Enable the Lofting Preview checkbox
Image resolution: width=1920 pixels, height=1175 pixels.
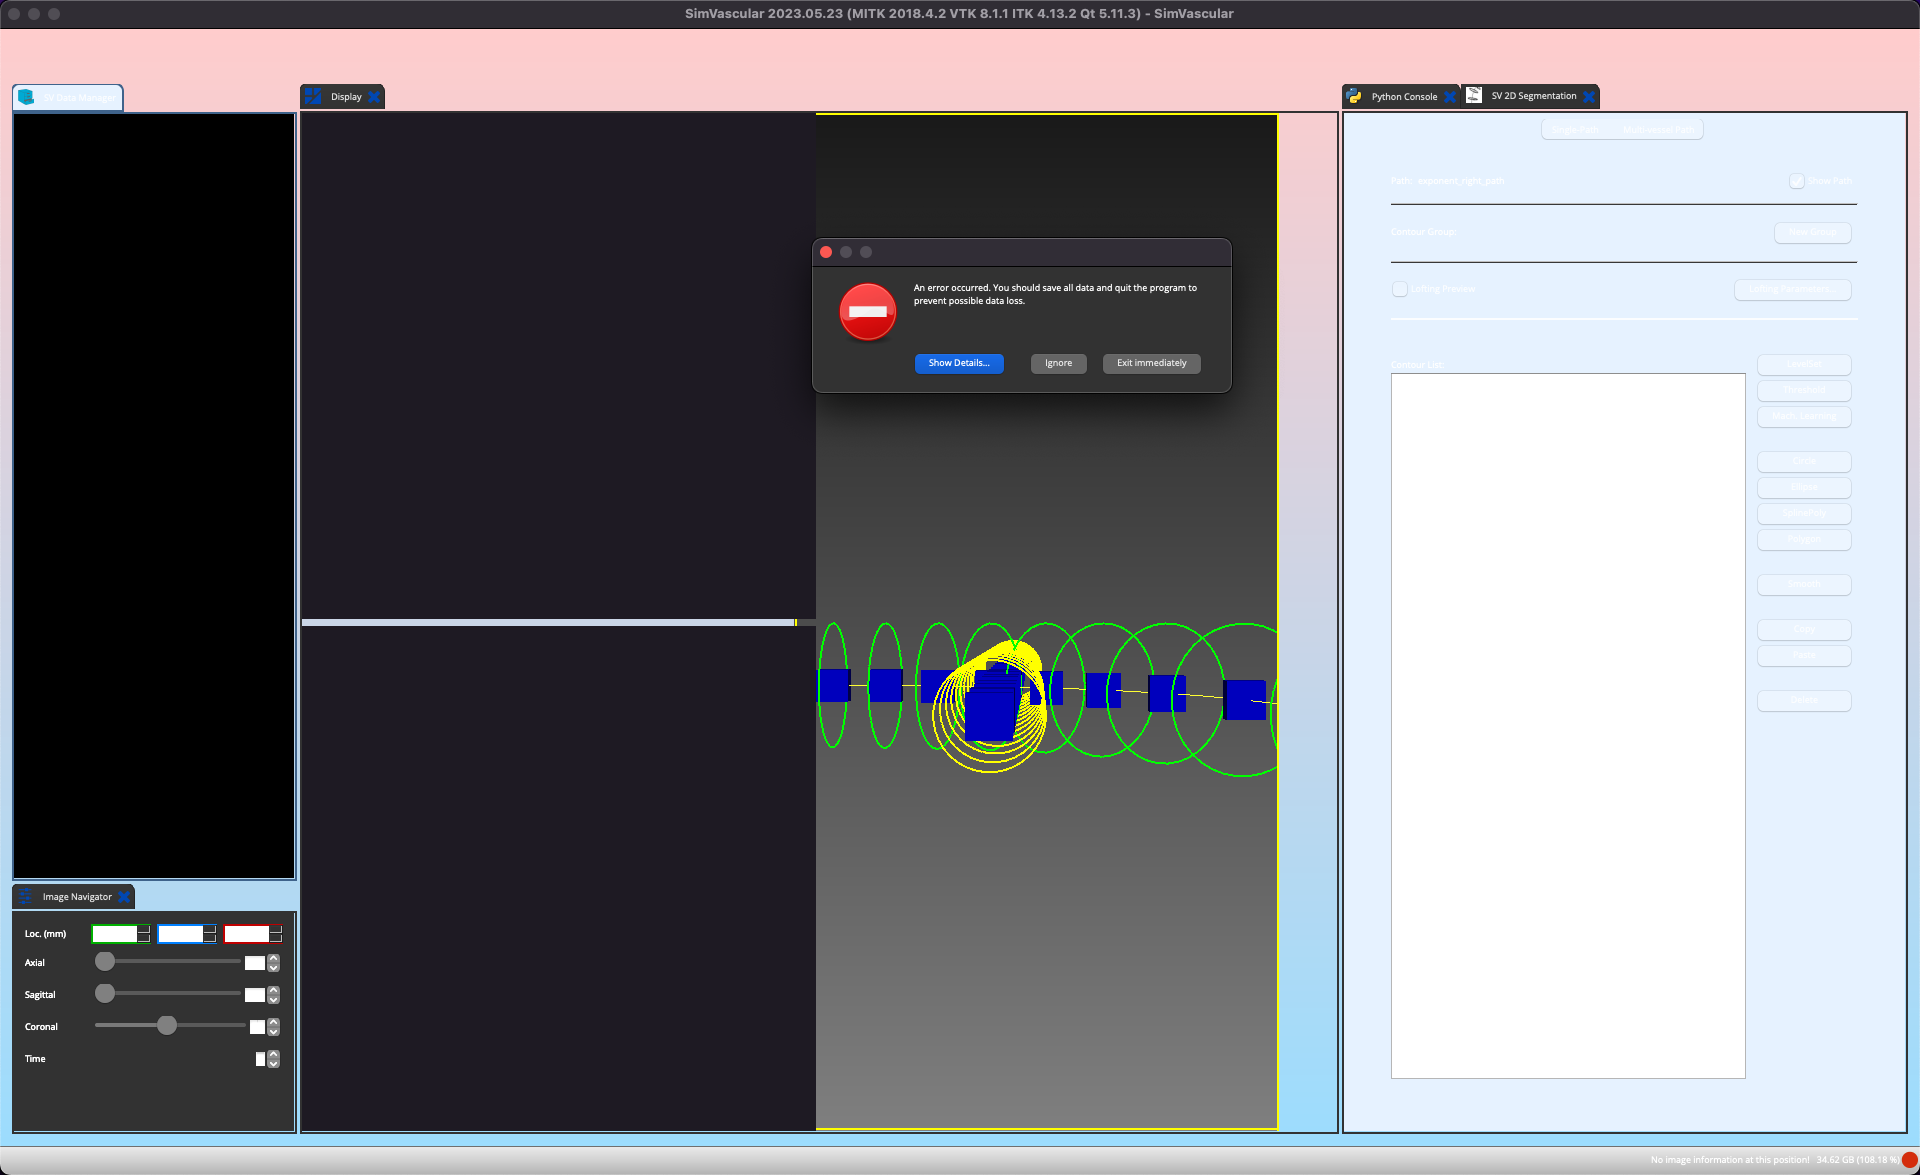pos(1400,289)
